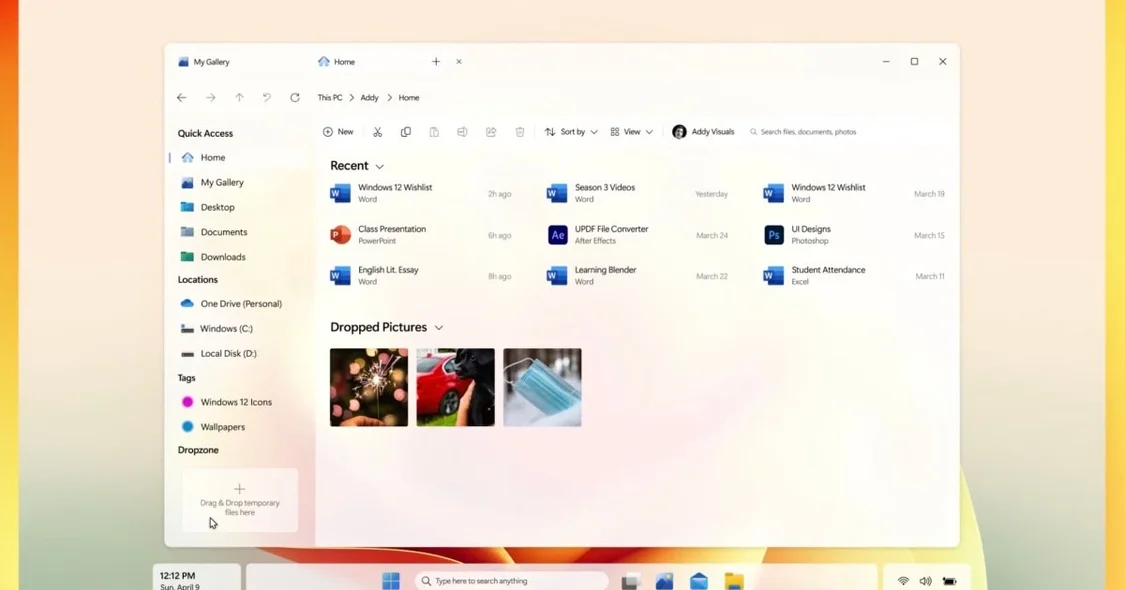This screenshot has width=1125, height=590.
Task: Refresh the current folder view
Action: coord(295,98)
